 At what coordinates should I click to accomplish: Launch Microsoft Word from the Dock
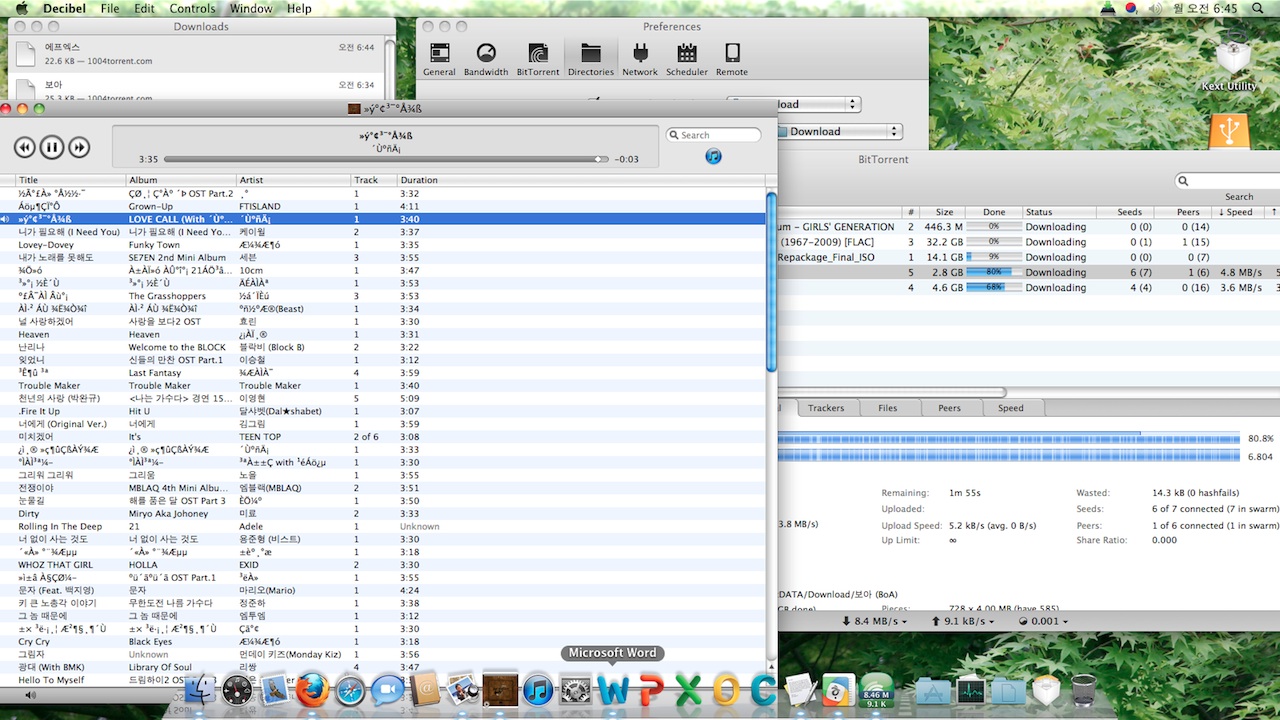(x=613, y=690)
